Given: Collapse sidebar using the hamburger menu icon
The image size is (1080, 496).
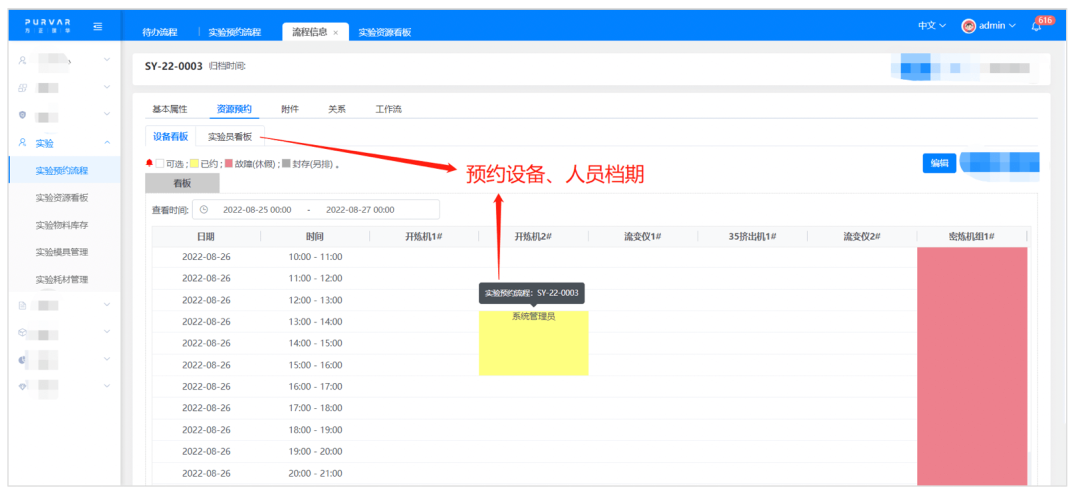Looking at the screenshot, I should click(97, 26).
